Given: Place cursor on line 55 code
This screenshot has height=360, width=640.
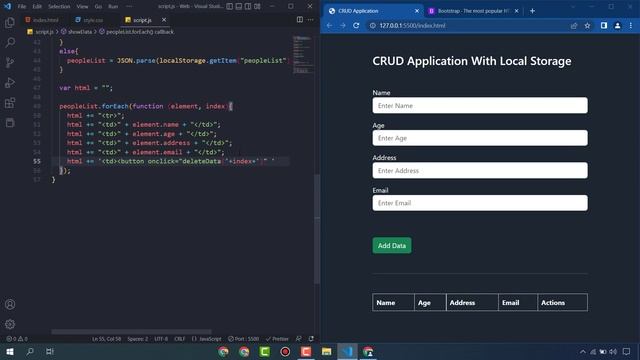Looking at the screenshot, I should point(171,161).
